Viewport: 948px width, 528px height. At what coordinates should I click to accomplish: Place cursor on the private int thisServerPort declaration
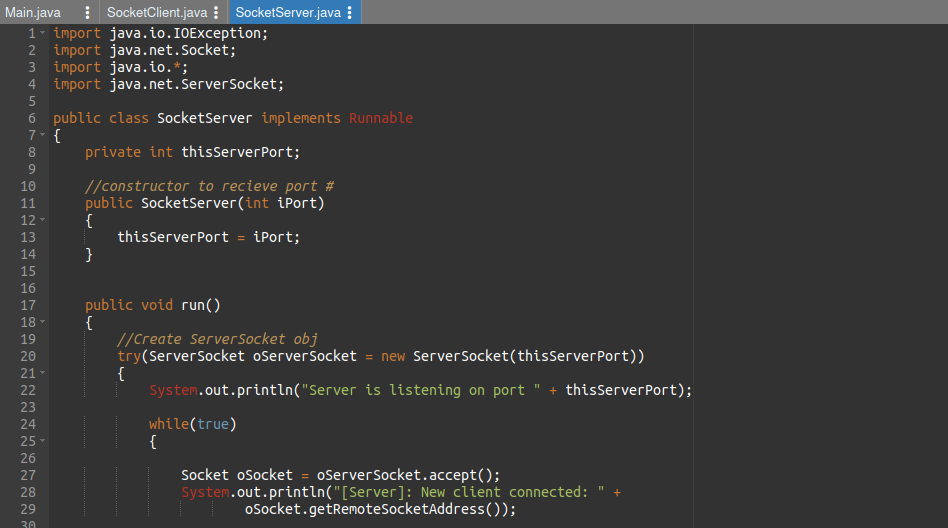(x=192, y=152)
